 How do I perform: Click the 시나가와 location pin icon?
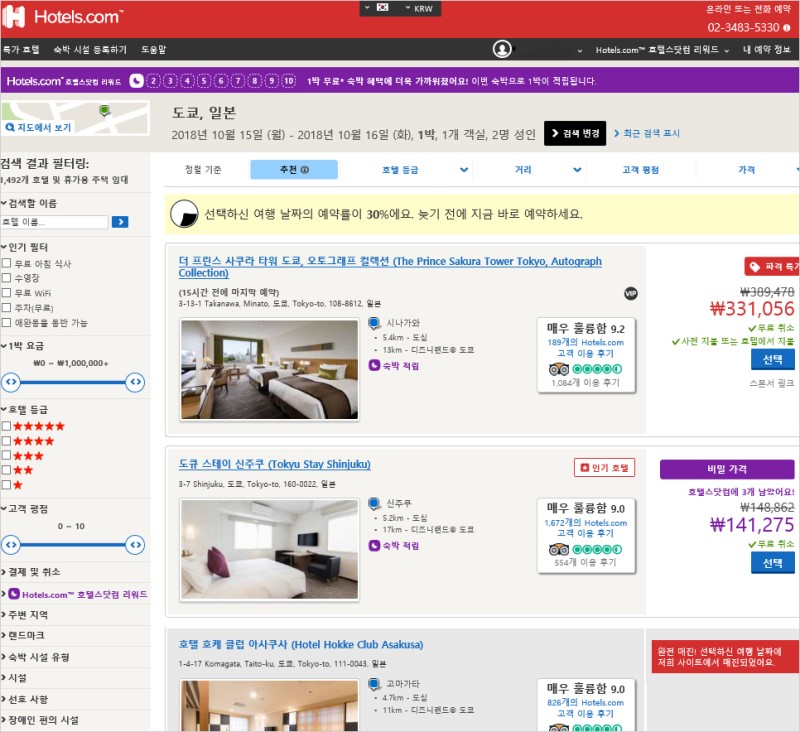coord(374,323)
